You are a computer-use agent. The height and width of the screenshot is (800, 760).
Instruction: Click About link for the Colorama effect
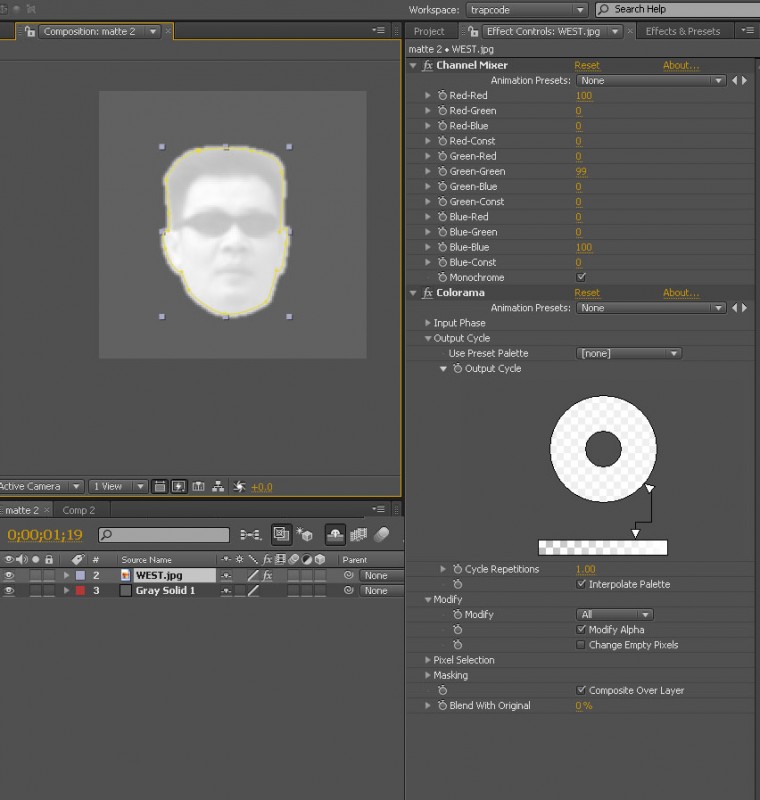tap(680, 293)
